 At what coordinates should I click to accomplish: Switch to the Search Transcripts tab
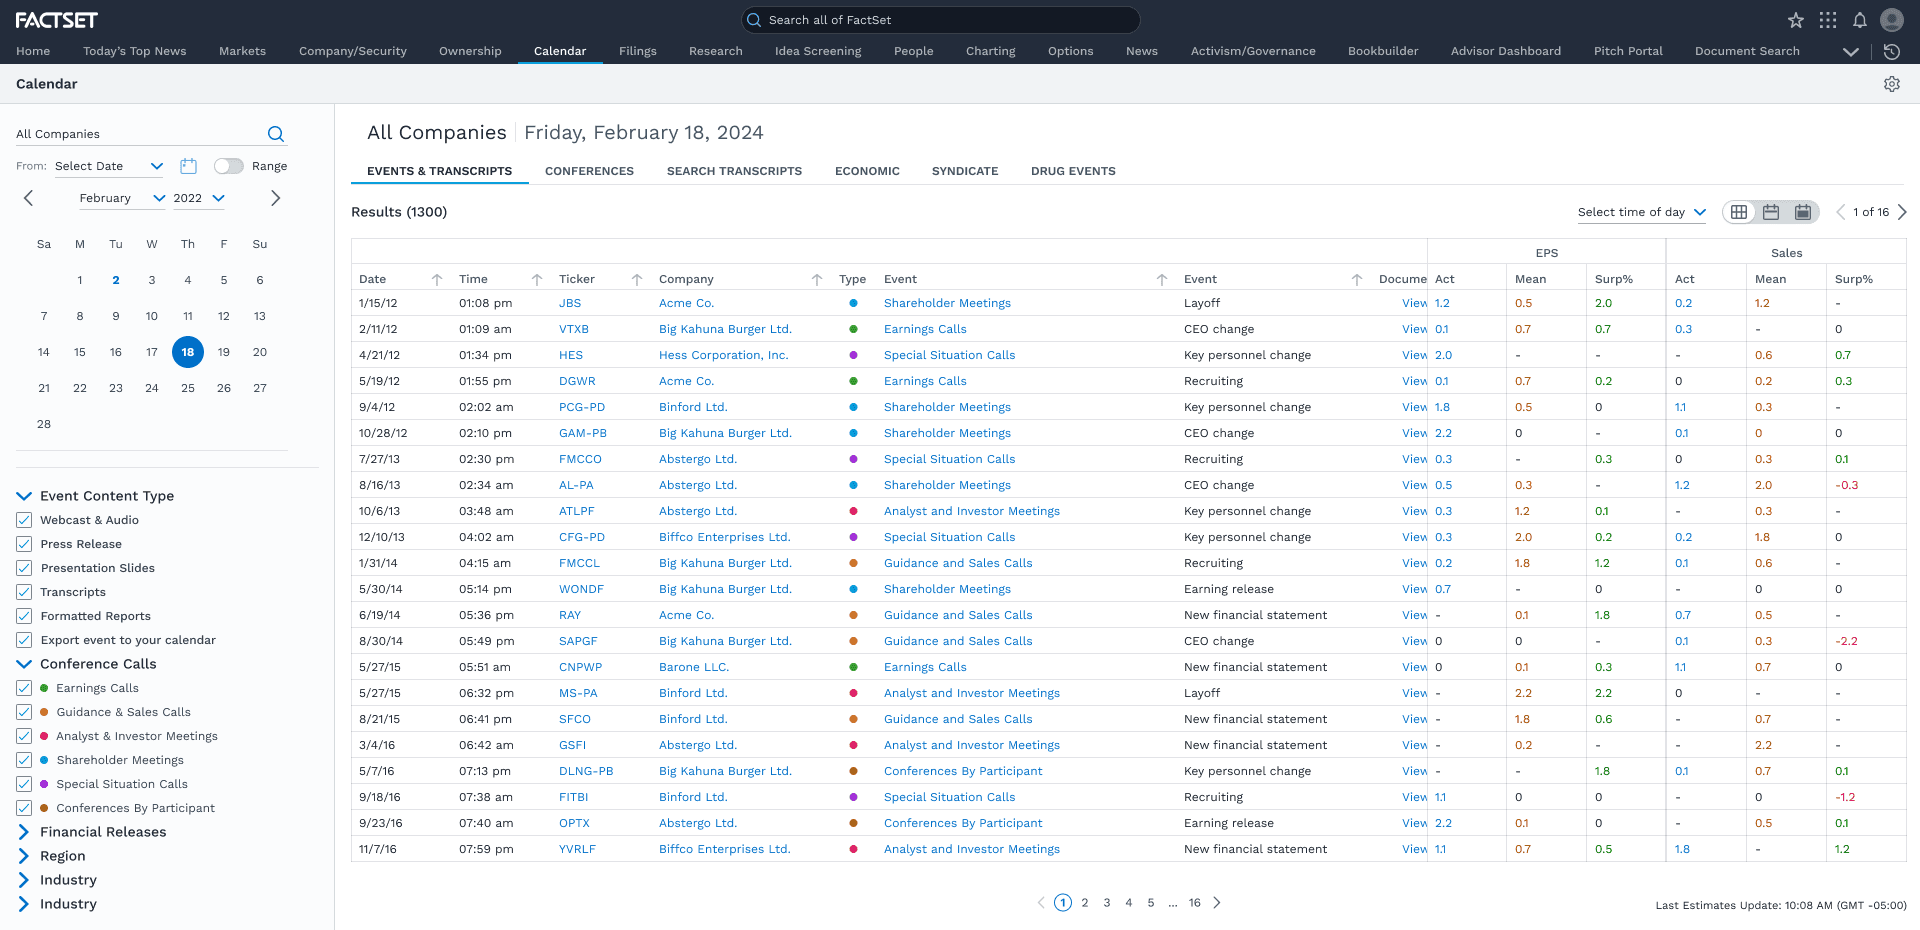(x=734, y=171)
